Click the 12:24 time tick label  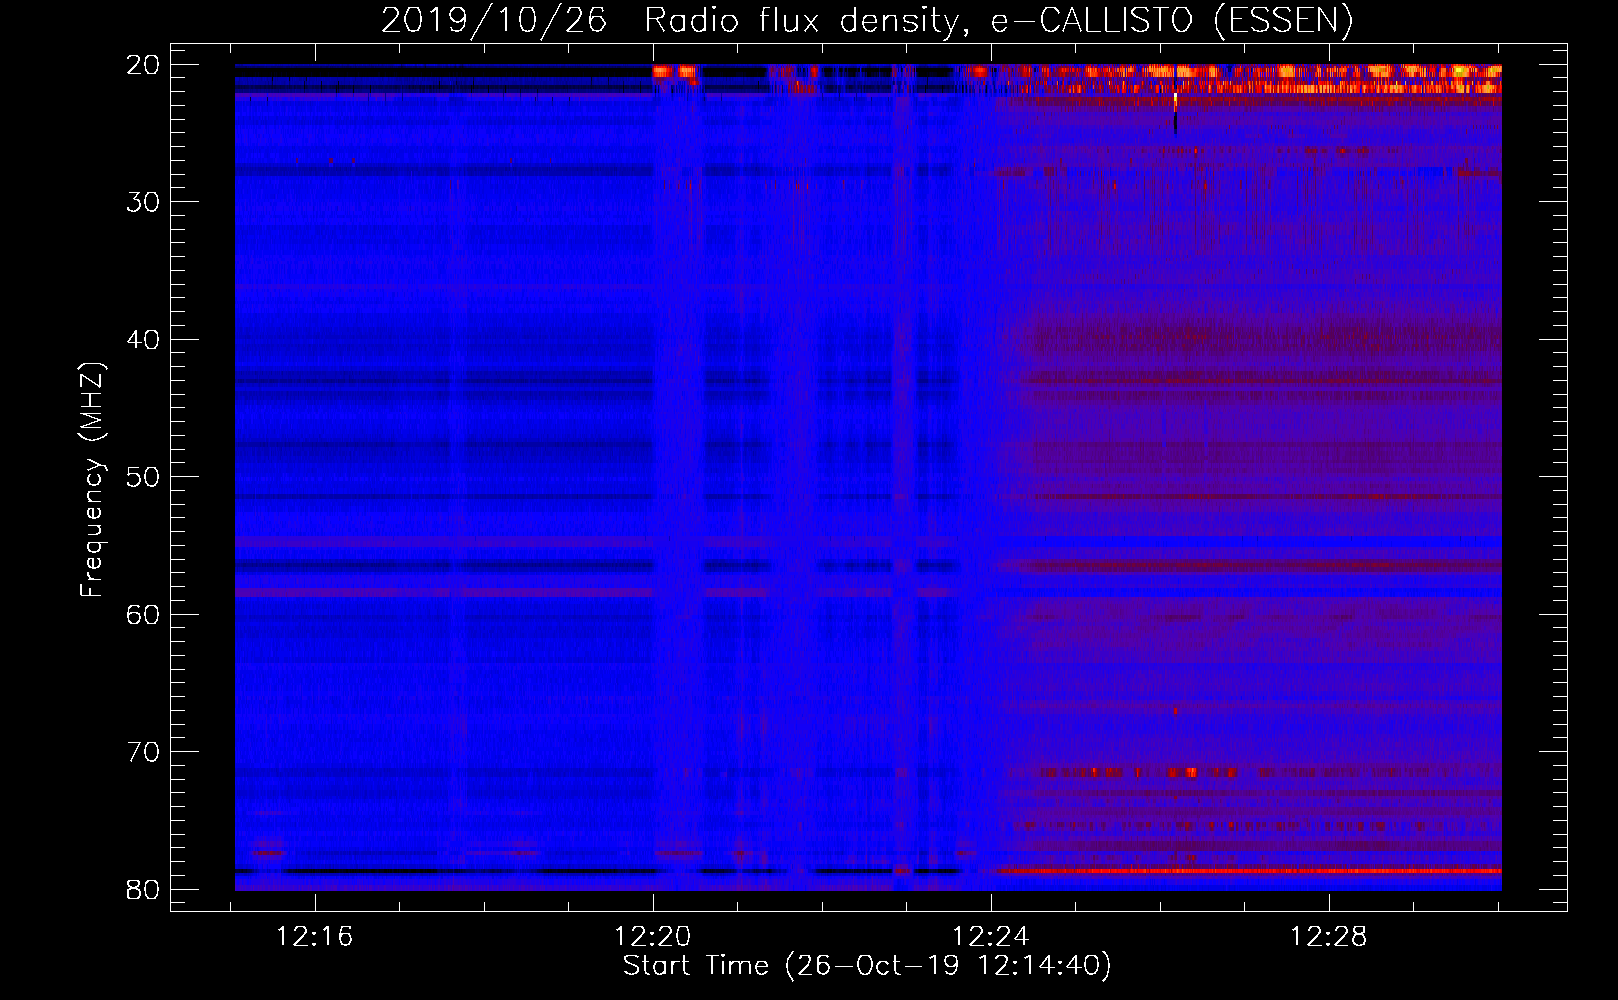(991, 937)
